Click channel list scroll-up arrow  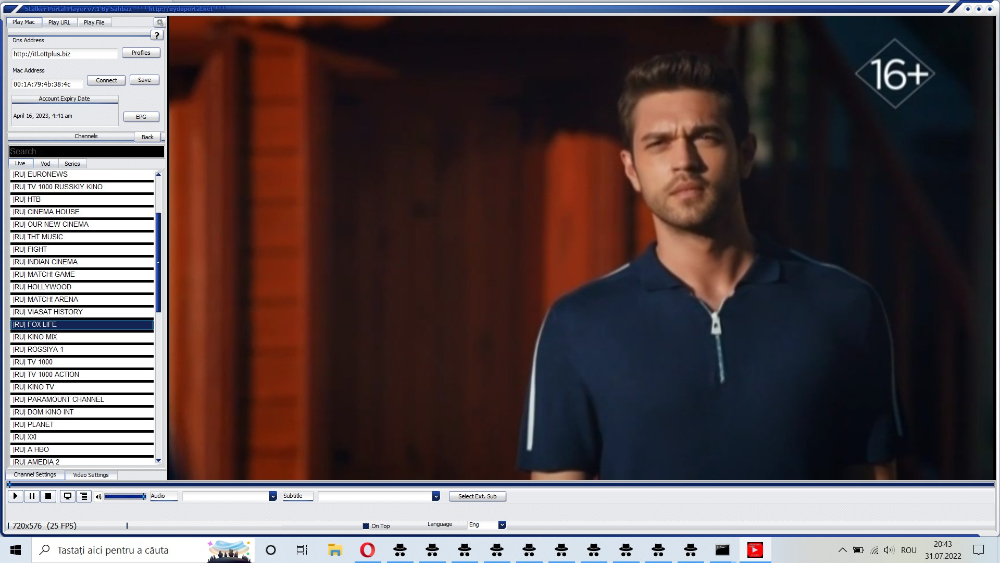pyautogui.click(x=158, y=174)
